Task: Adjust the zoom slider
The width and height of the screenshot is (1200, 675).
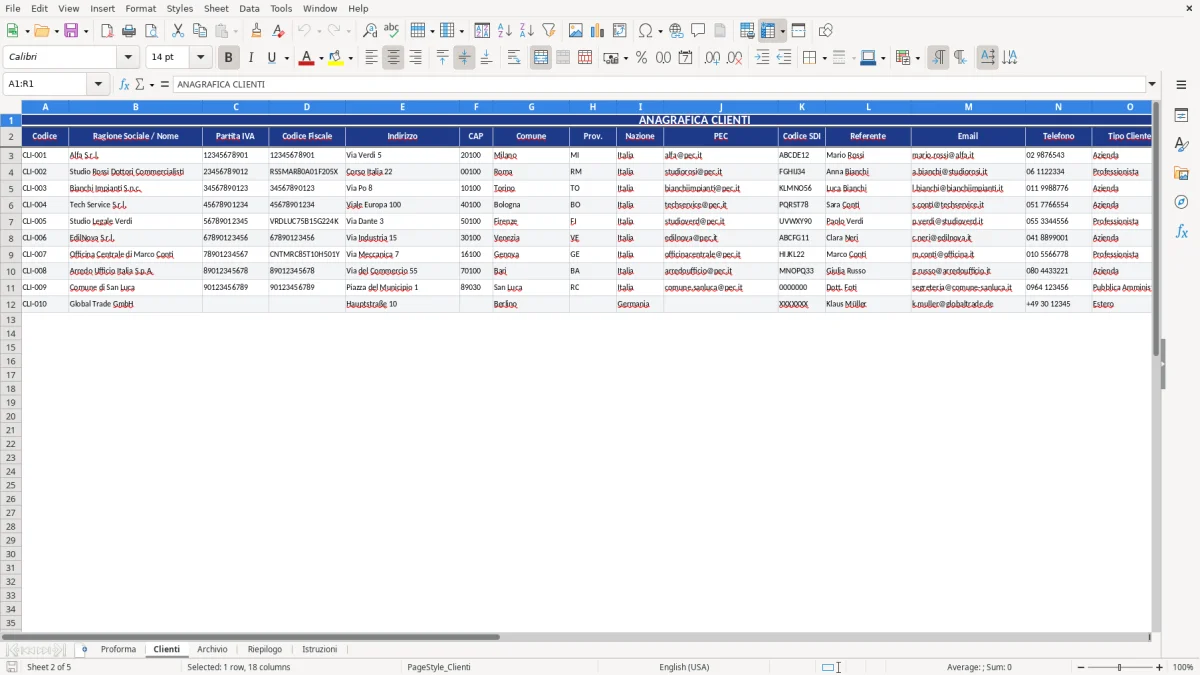Action: pyautogui.click(x=1120, y=667)
